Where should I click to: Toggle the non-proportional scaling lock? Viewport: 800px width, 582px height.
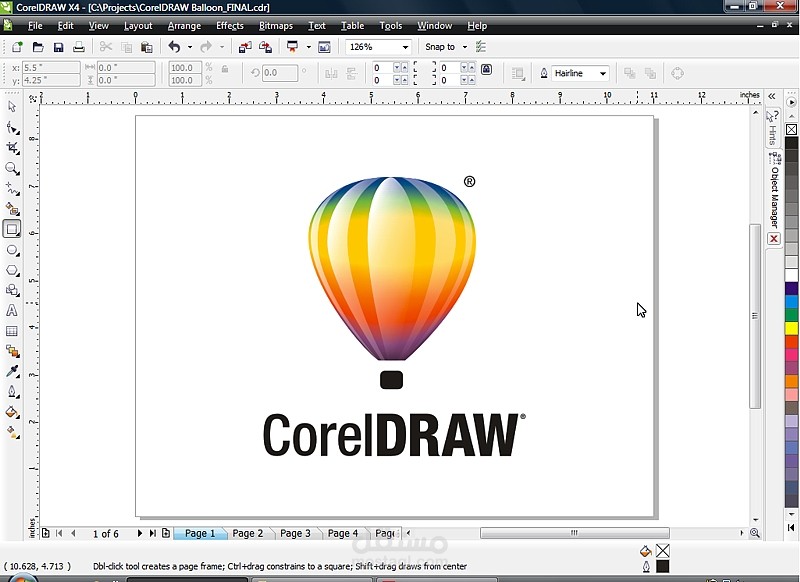tap(224, 70)
